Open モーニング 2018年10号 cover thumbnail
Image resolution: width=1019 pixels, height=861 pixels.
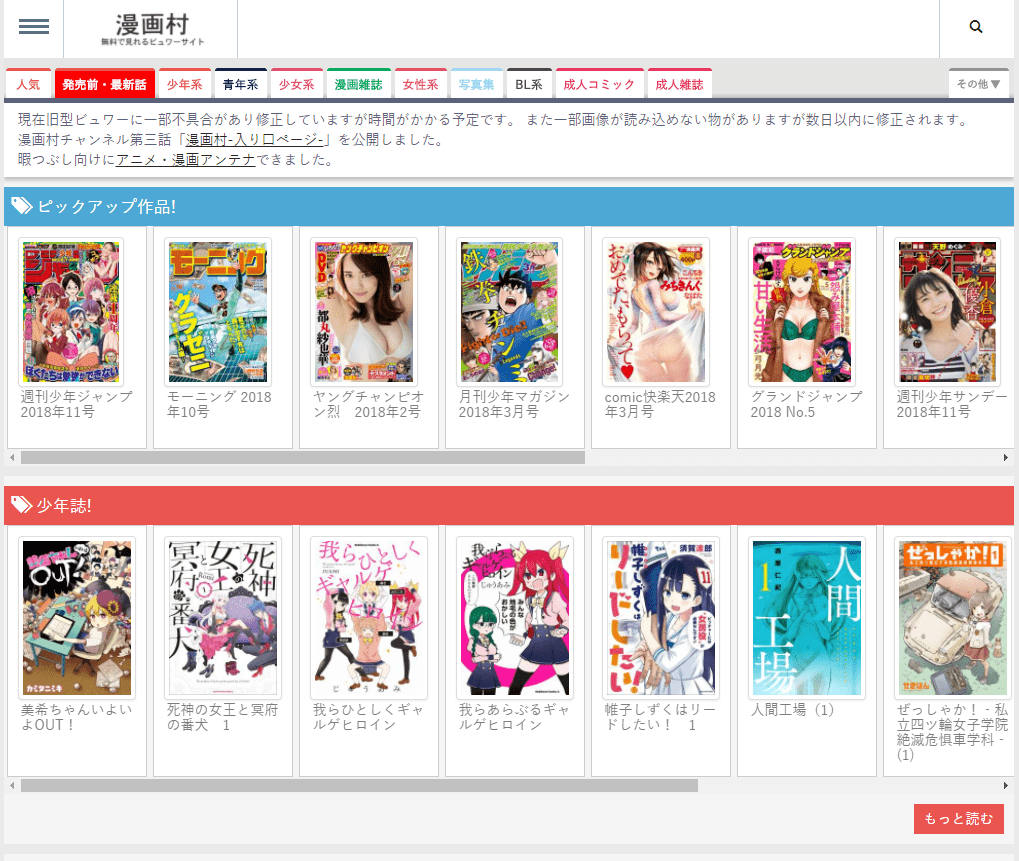point(218,312)
